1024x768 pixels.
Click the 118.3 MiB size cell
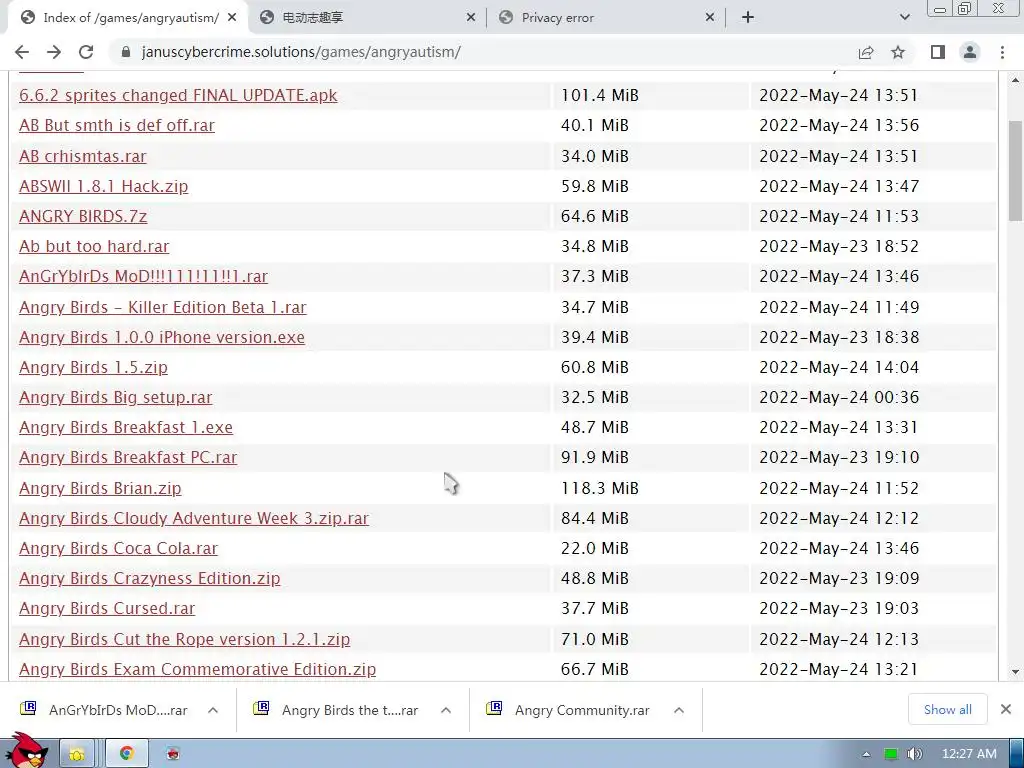tap(600, 488)
